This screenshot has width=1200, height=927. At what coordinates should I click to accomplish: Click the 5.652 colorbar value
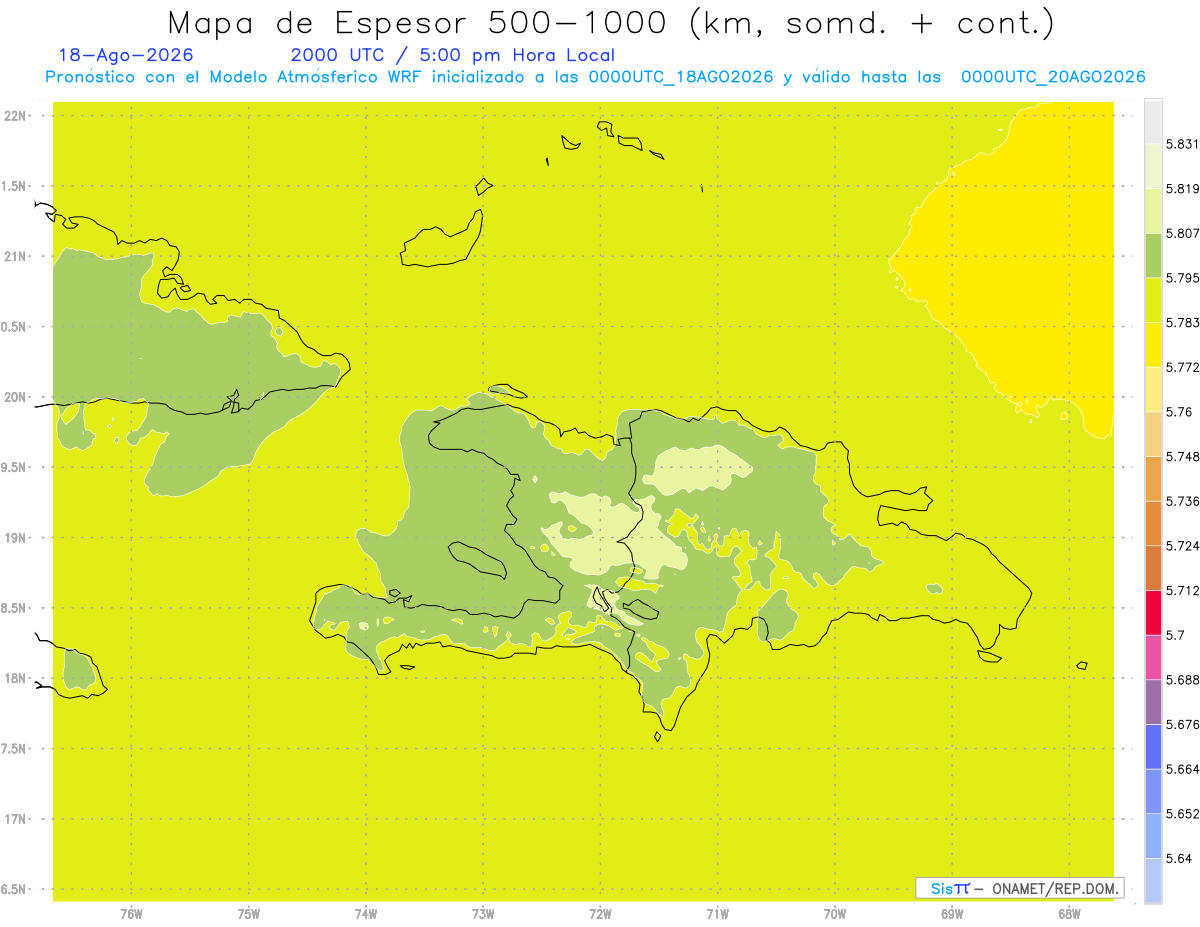1182,814
